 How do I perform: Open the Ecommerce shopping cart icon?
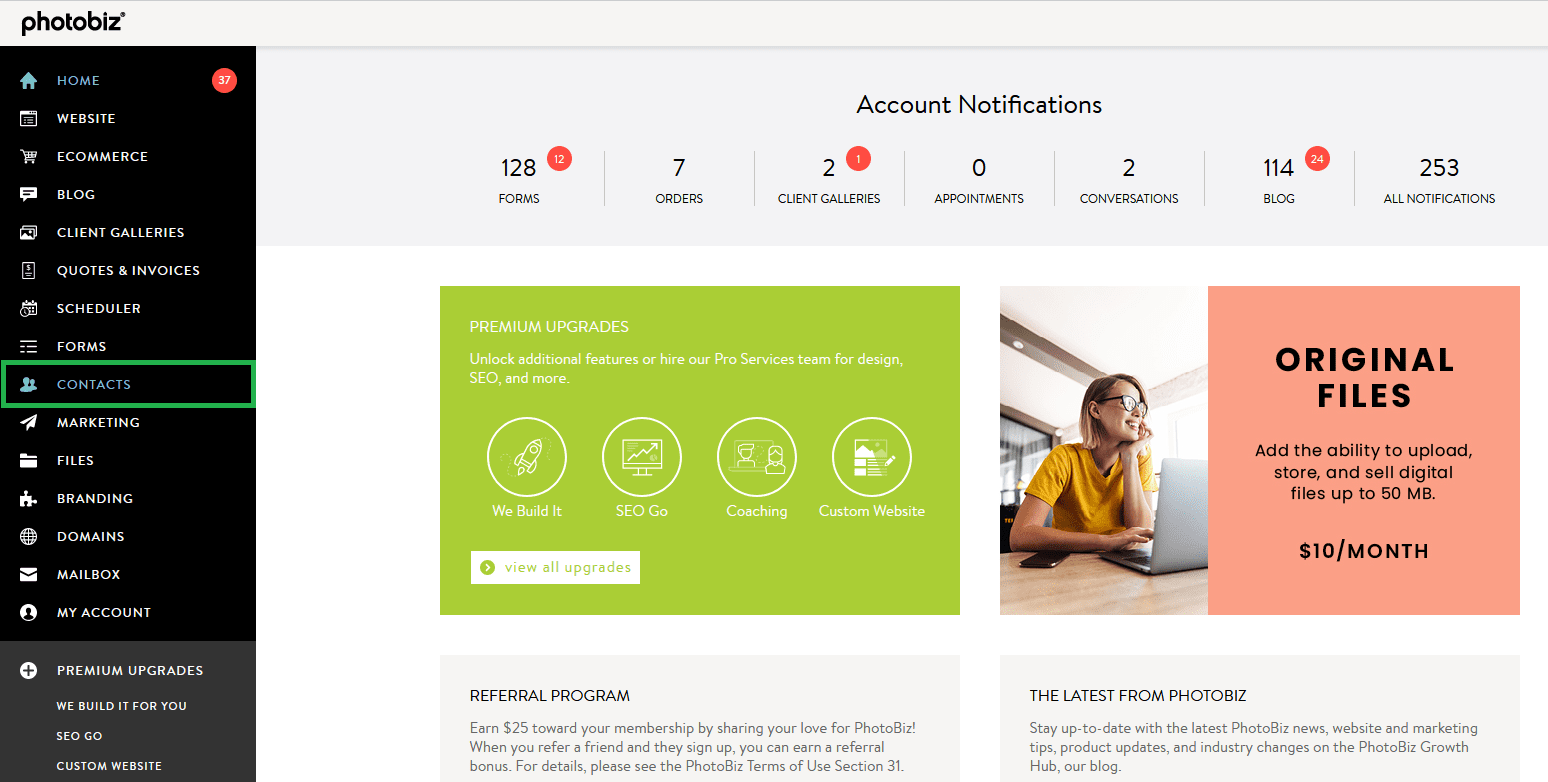click(29, 157)
